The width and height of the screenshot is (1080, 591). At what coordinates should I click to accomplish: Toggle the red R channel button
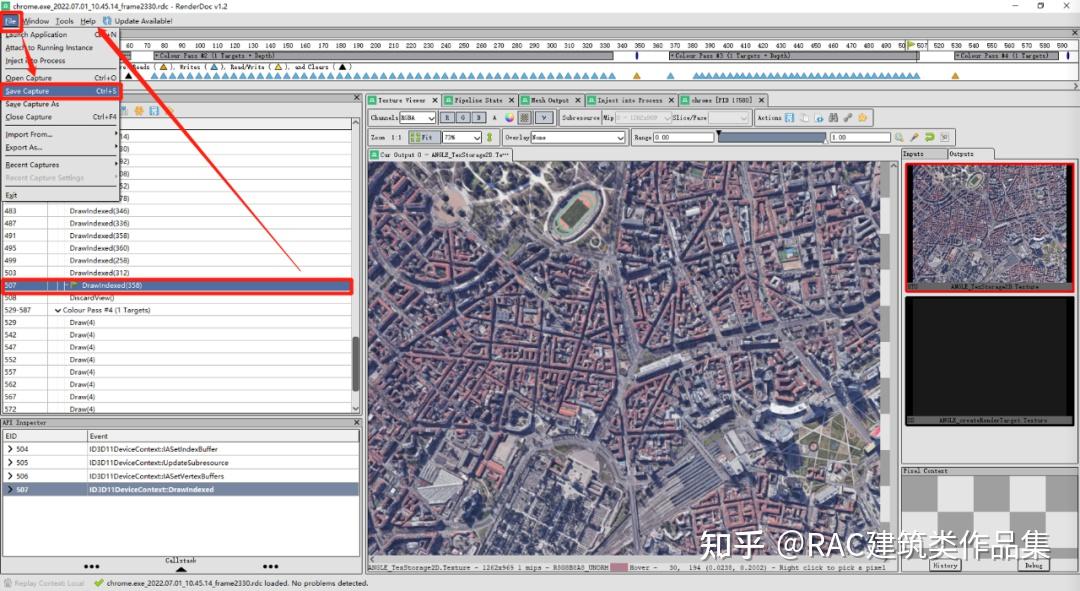pos(447,118)
